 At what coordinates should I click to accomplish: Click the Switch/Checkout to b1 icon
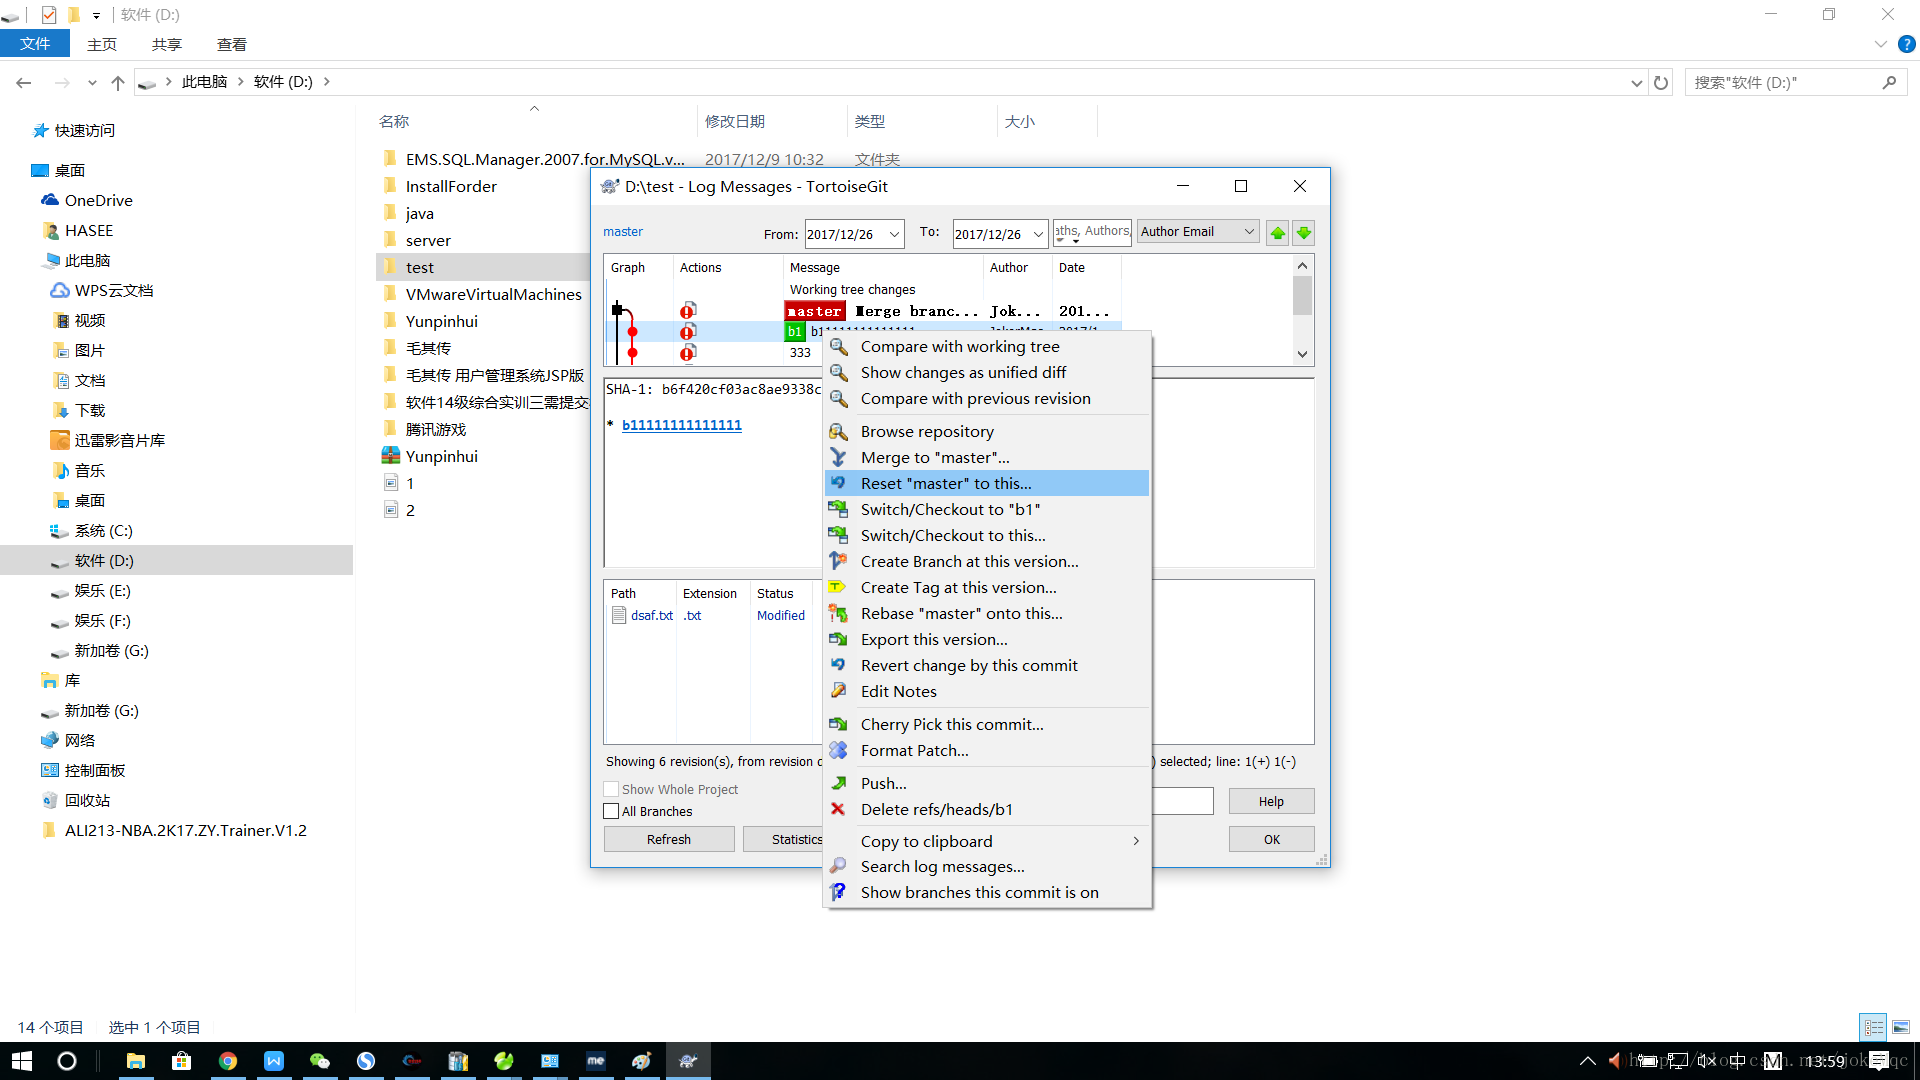tap(839, 509)
